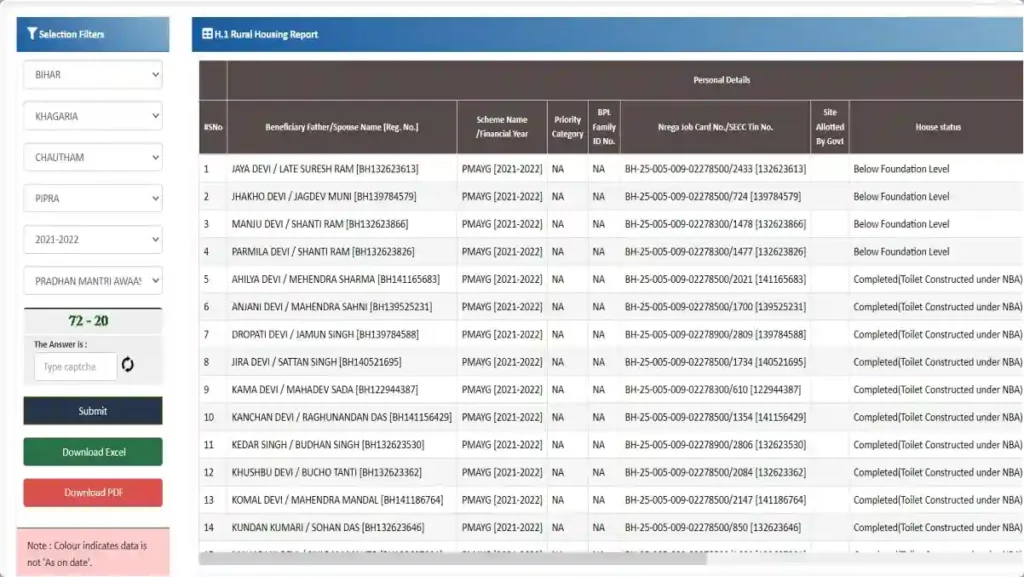Click the horizontal scrollbar under the table
Image resolution: width=1024 pixels, height=577 pixels.
pos(453,559)
